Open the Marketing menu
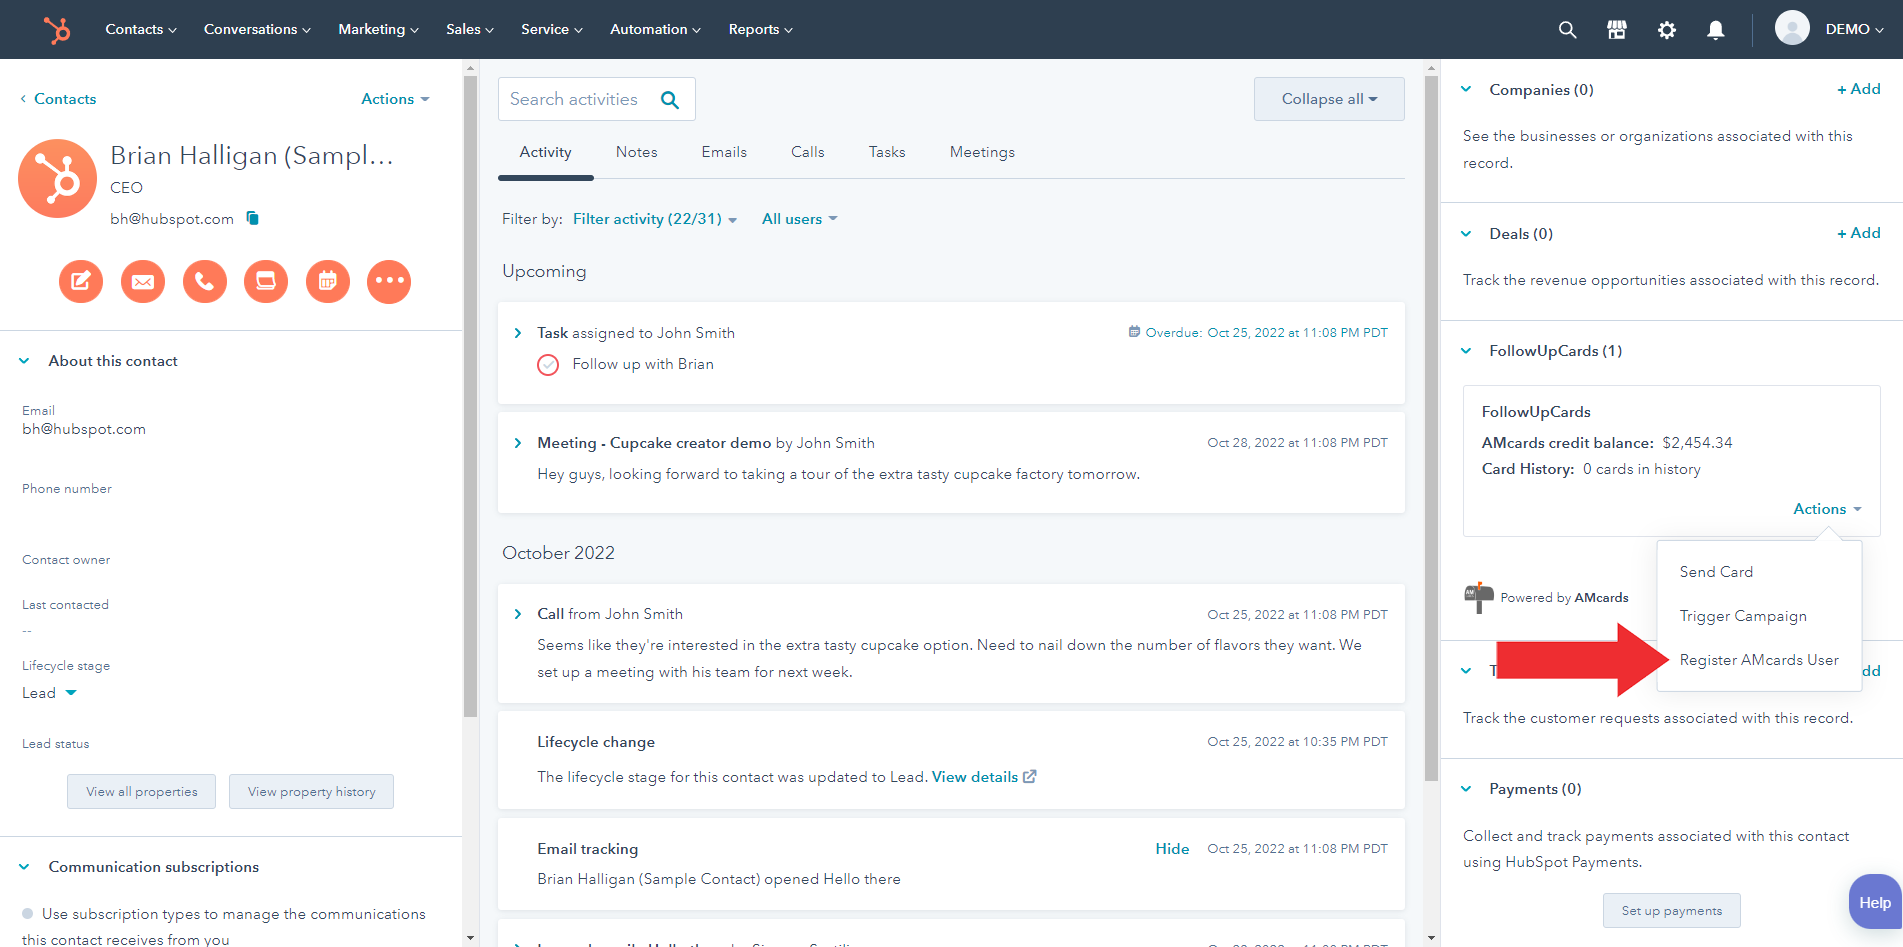The width and height of the screenshot is (1903, 947). (378, 29)
